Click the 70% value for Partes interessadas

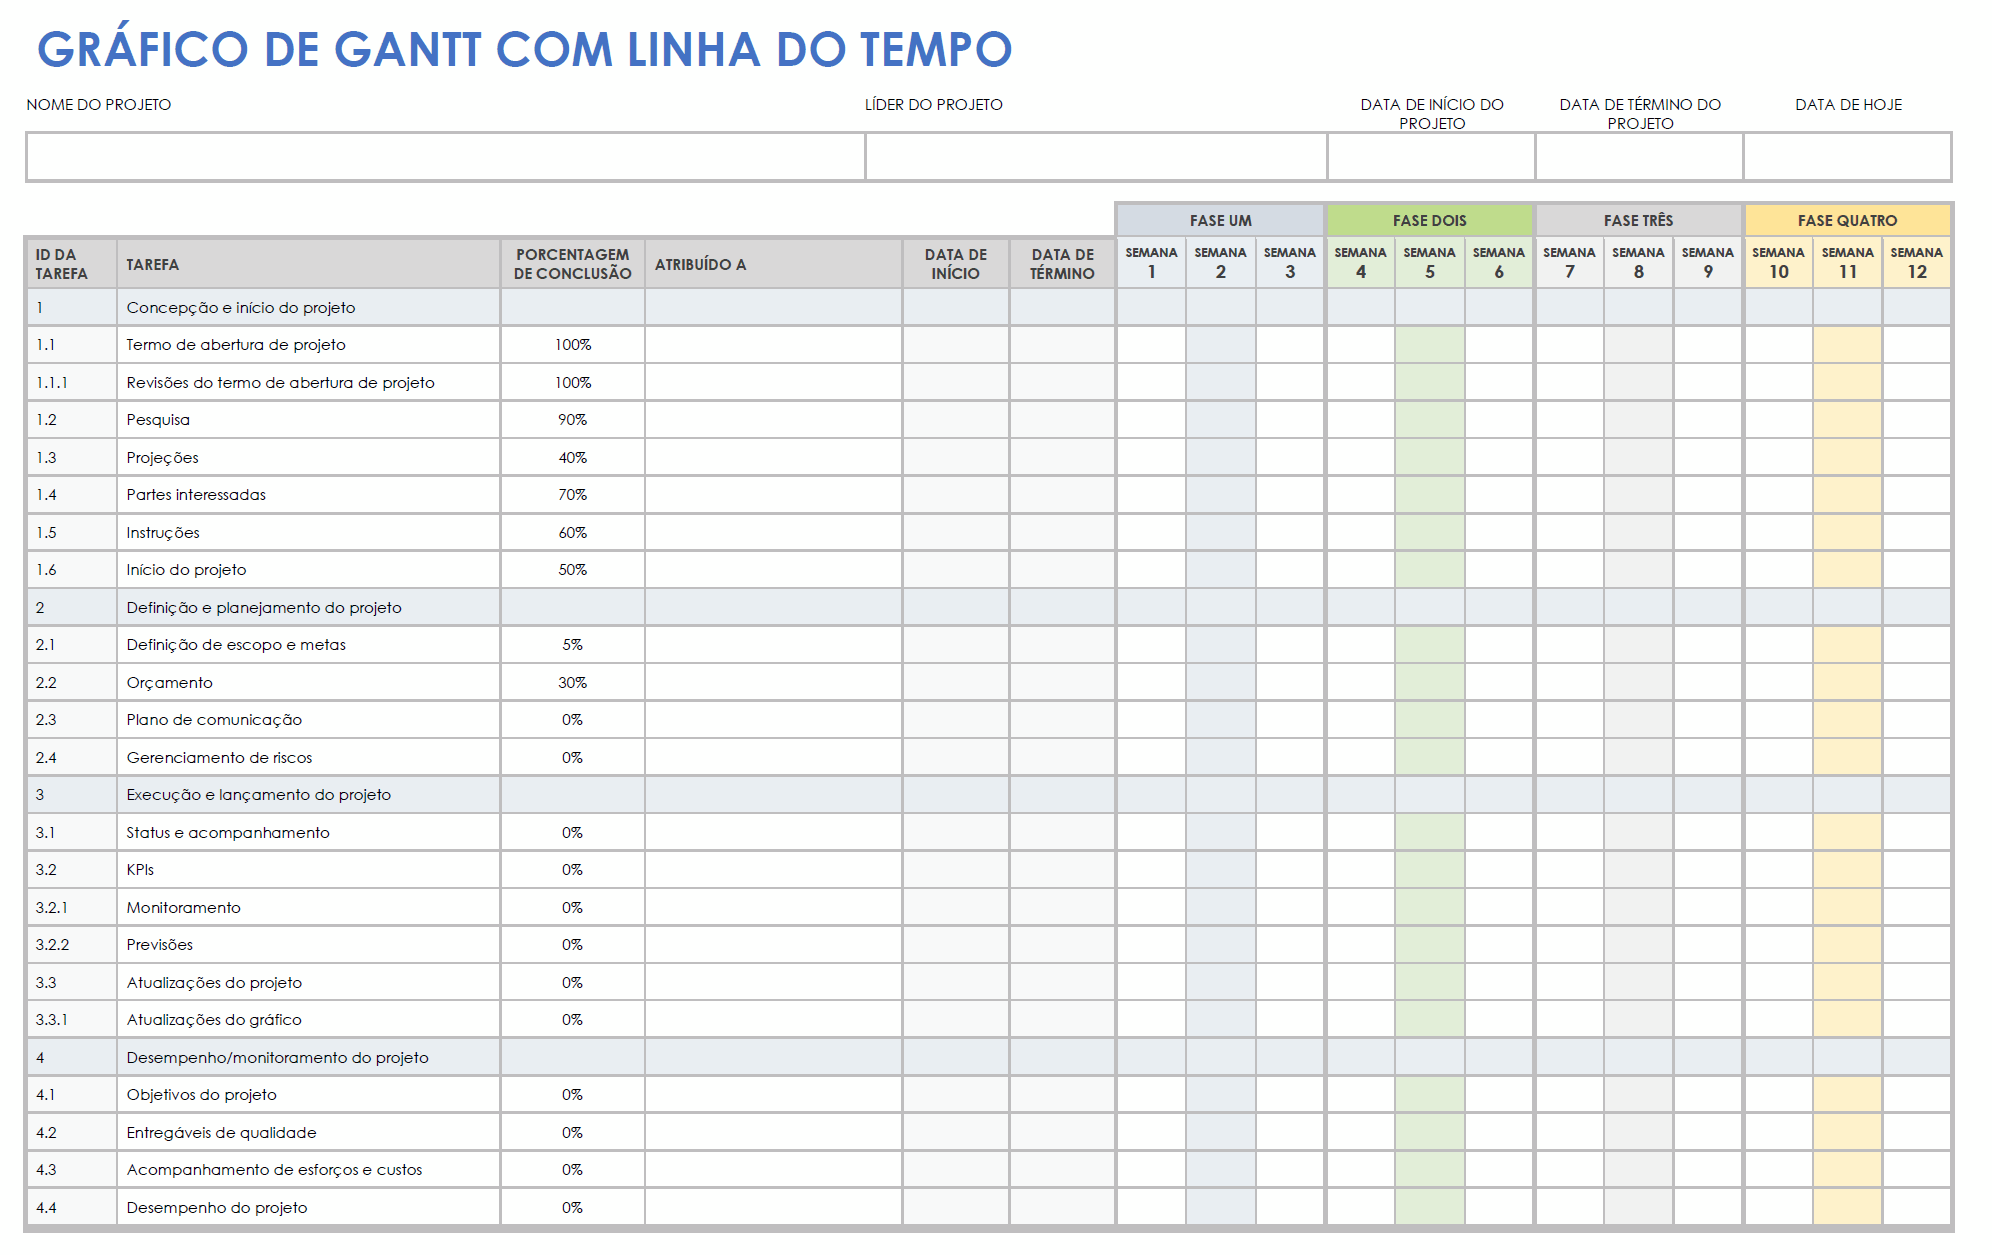(572, 495)
